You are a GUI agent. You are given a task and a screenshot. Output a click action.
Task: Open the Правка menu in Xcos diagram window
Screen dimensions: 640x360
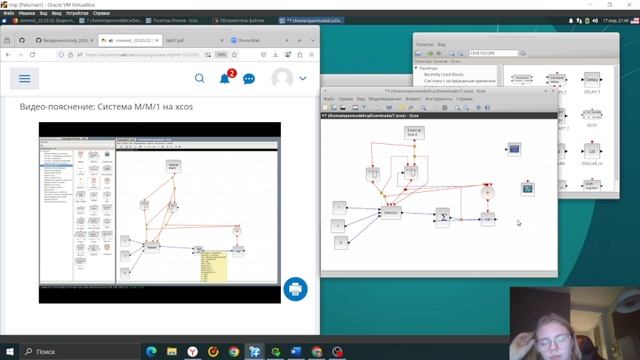[x=346, y=99]
